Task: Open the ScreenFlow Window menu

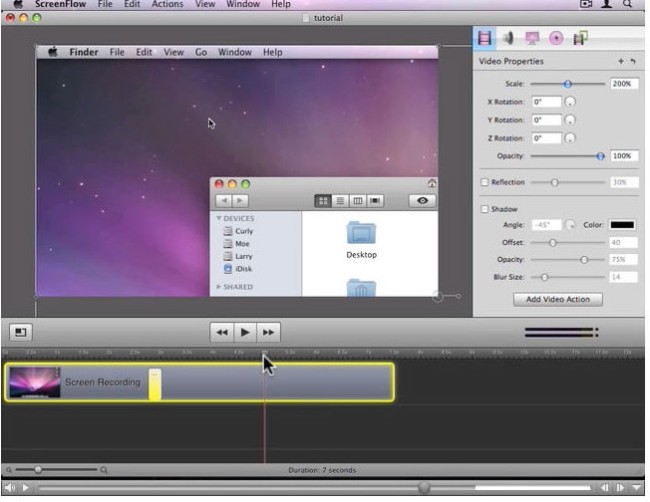Action: [243, 4]
